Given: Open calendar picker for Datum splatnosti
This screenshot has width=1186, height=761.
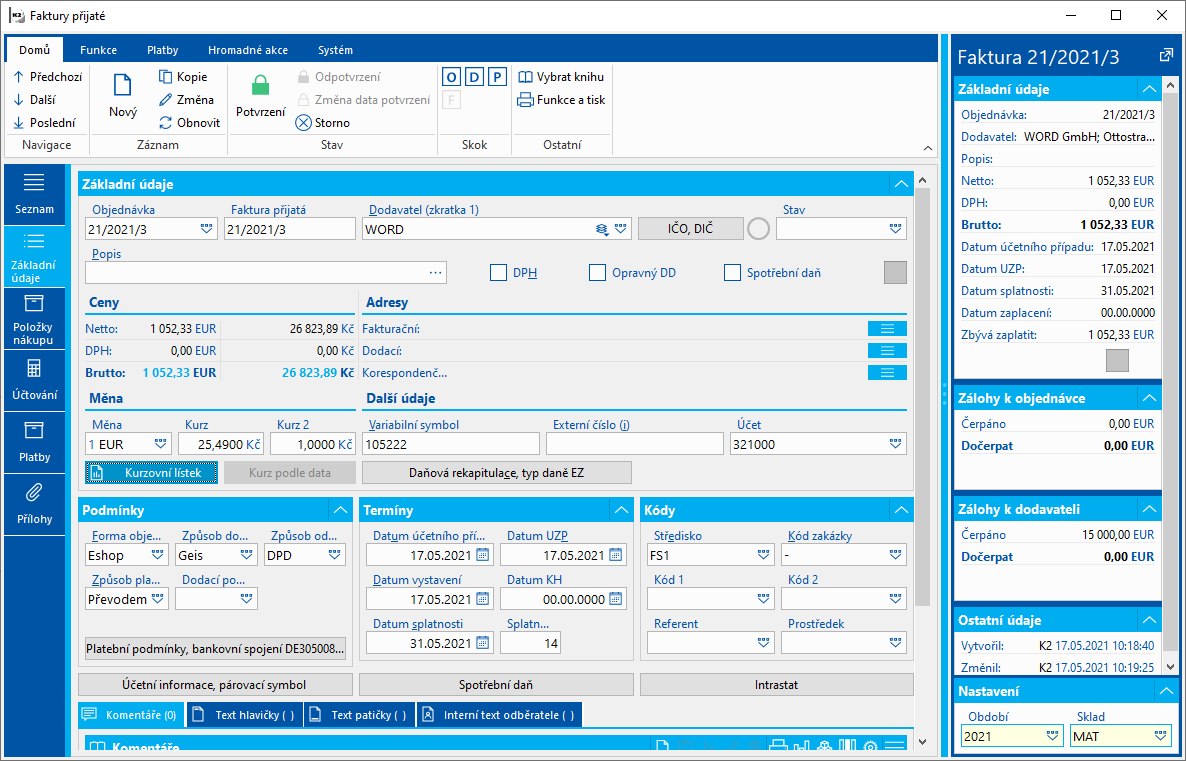Looking at the screenshot, I should click(483, 644).
